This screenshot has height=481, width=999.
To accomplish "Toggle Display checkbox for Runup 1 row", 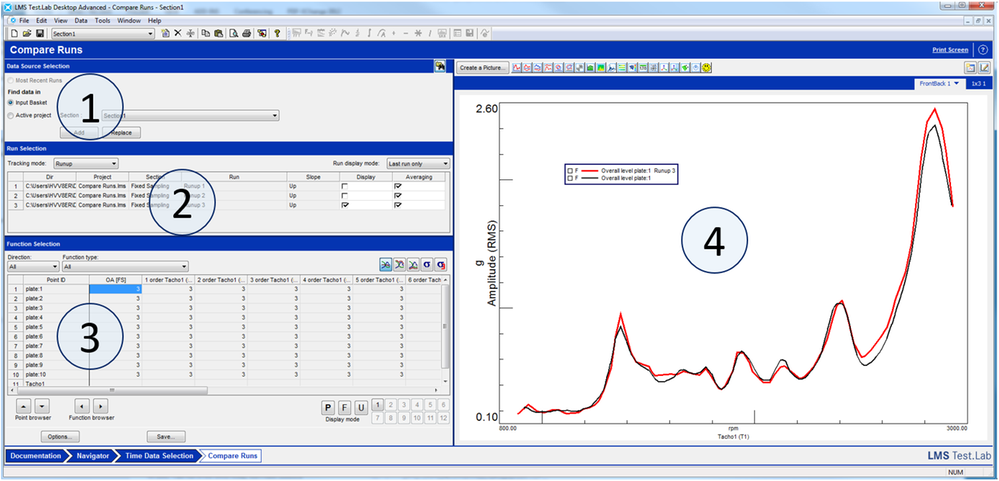I will pos(345,186).
